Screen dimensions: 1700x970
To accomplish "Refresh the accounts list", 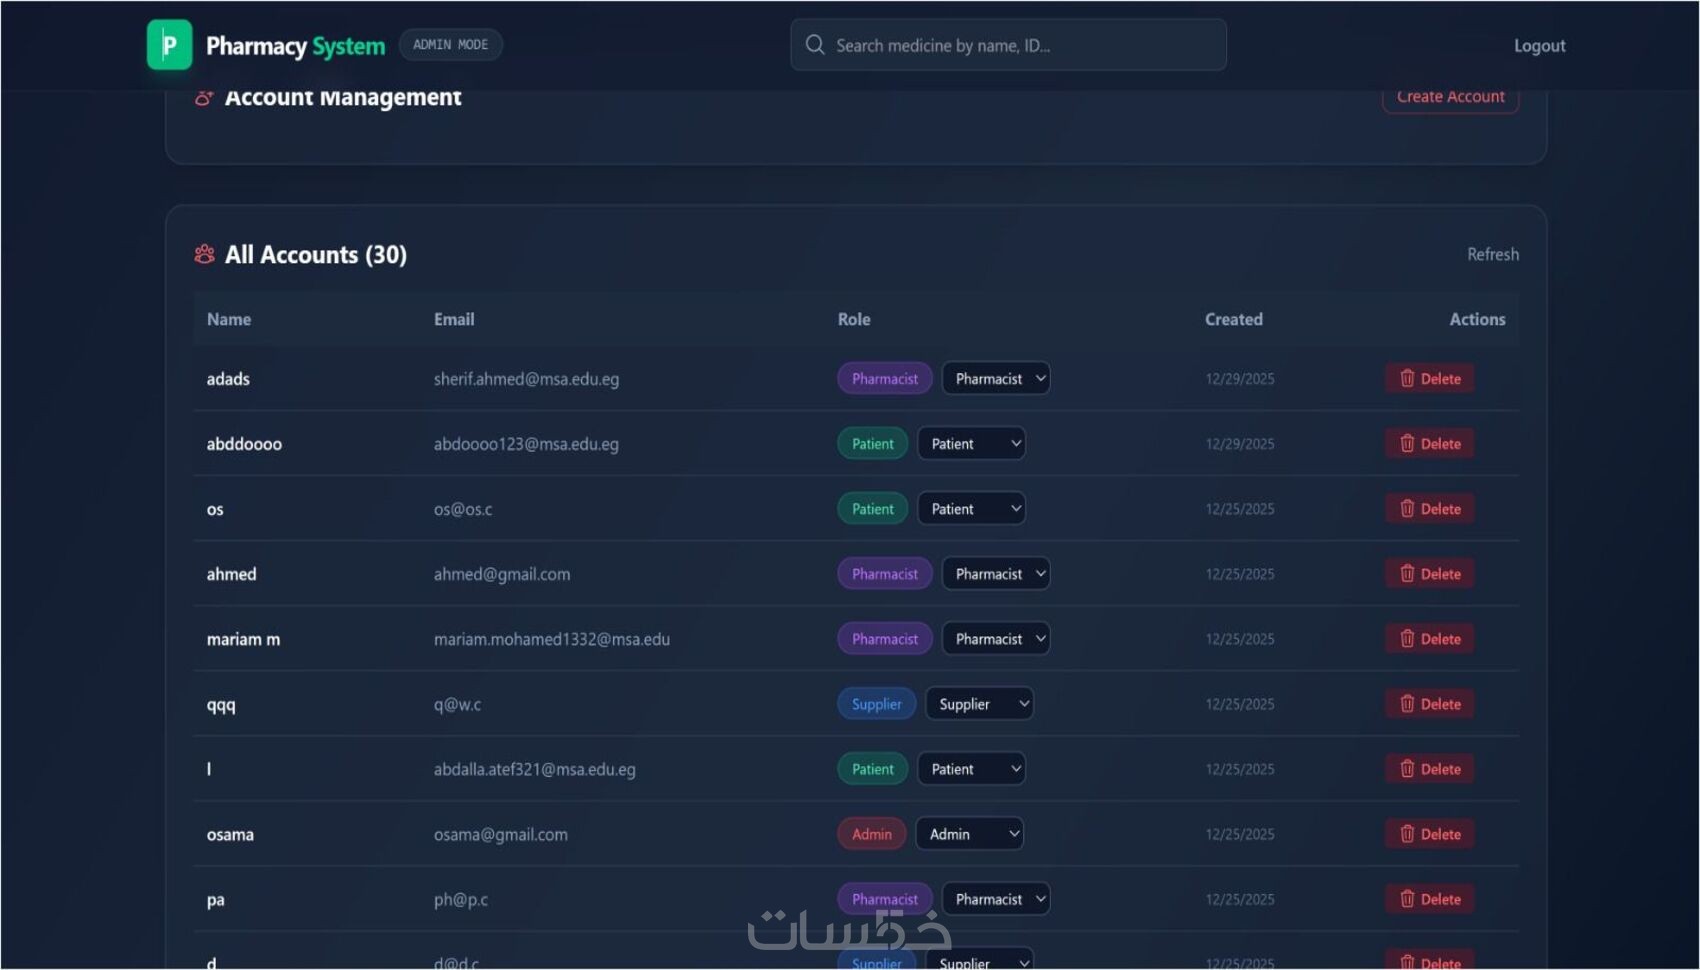I will (1493, 254).
